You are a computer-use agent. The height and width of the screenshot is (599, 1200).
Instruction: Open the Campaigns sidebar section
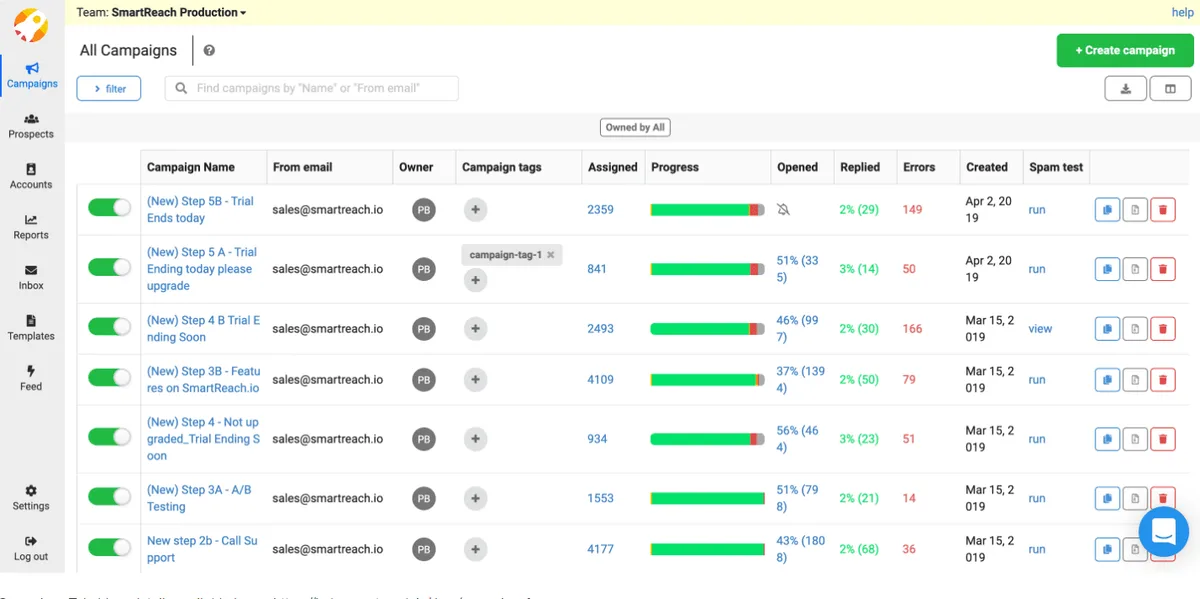point(31,70)
